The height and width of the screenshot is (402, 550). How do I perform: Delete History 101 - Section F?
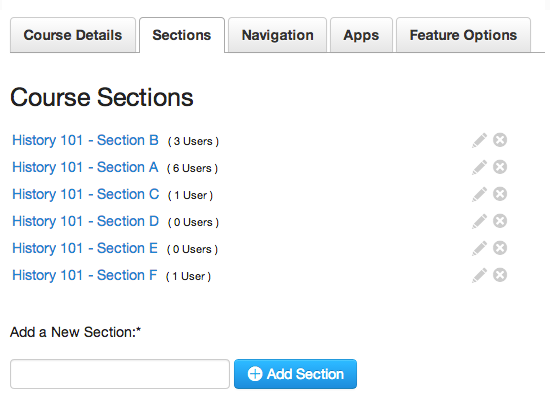click(x=500, y=275)
